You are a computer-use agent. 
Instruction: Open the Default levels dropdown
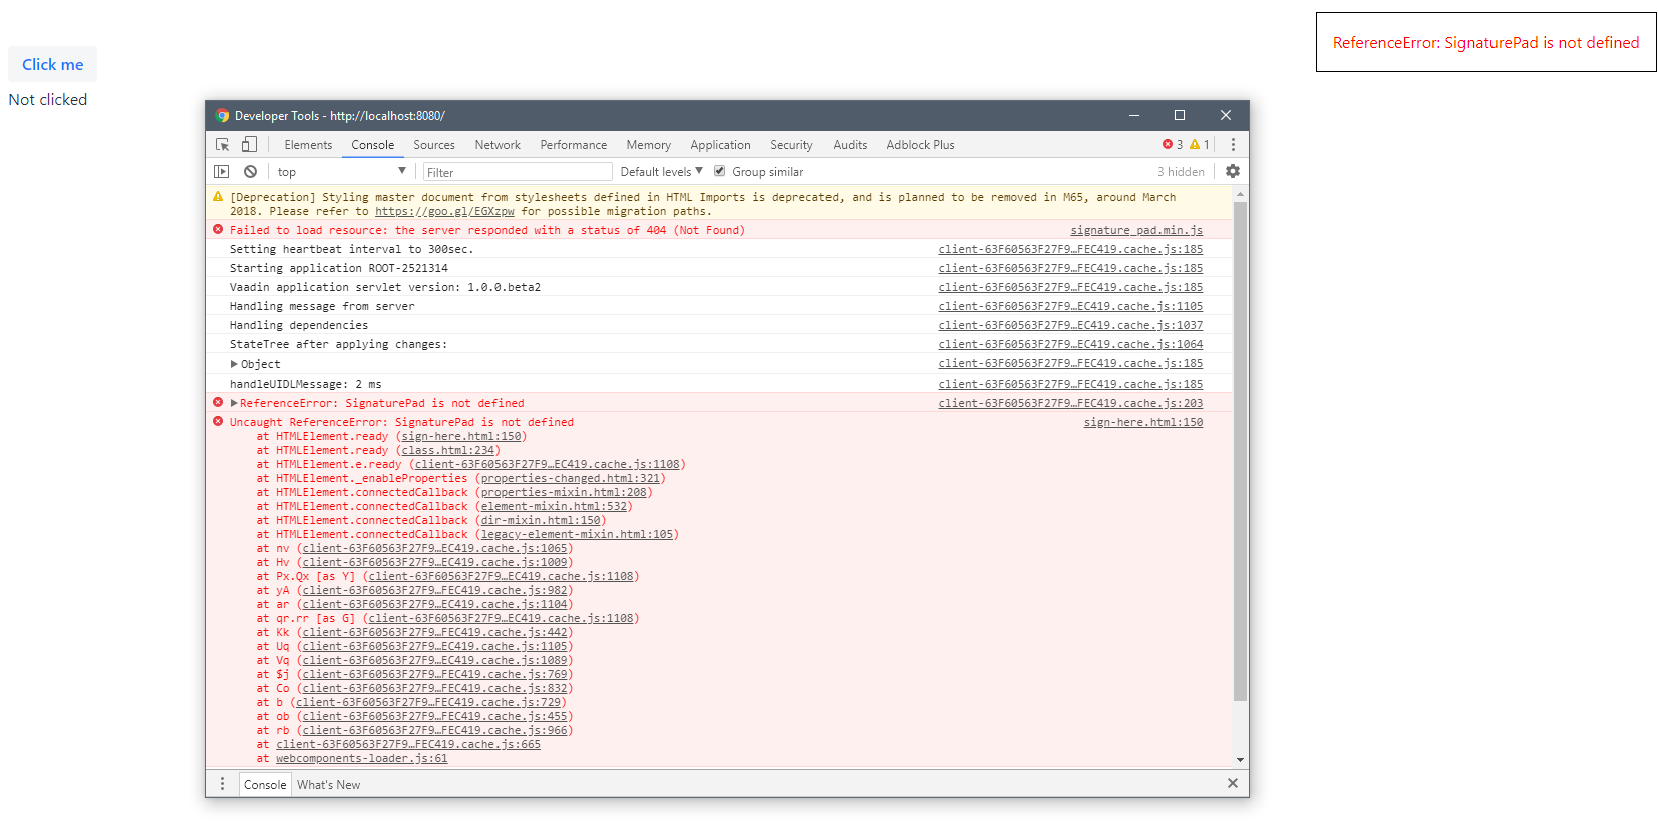pyautogui.click(x=661, y=172)
